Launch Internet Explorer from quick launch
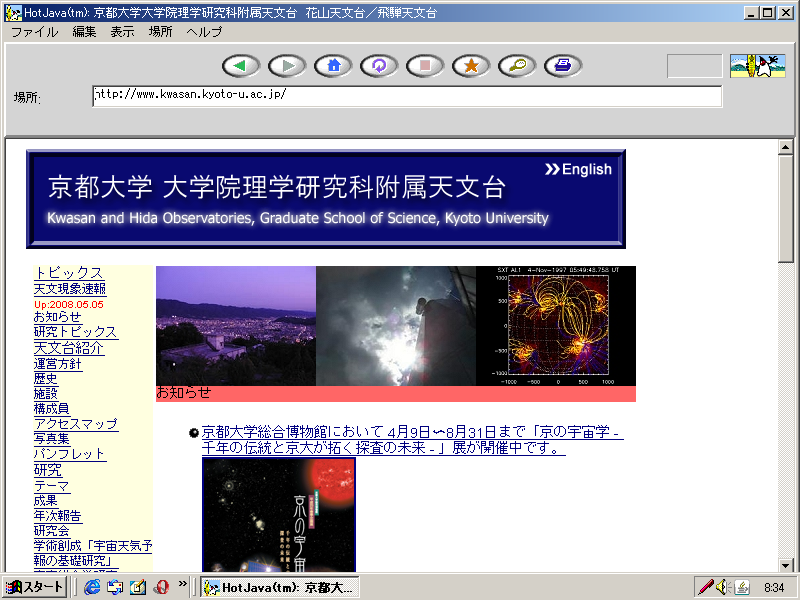This screenshot has height=600, width=800. click(x=92, y=587)
